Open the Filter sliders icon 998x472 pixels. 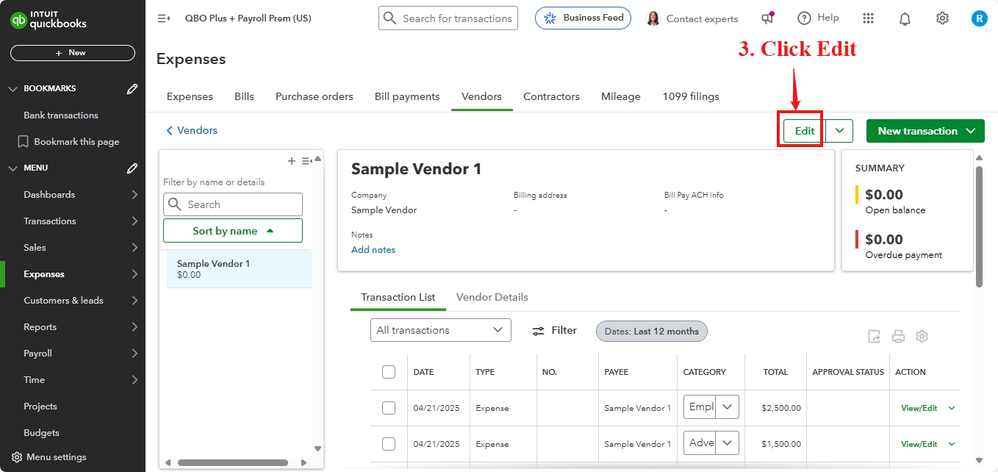pyautogui.click(x=538, y=331)
